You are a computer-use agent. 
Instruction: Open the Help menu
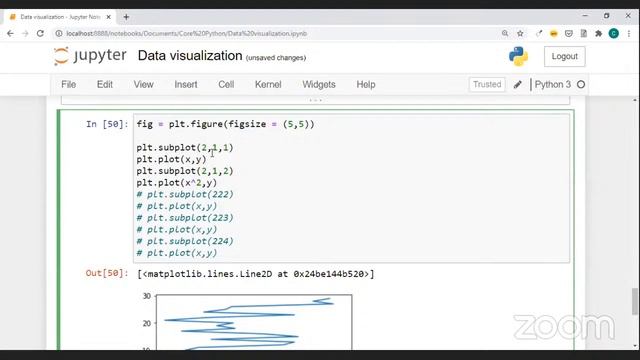(366, 84)
